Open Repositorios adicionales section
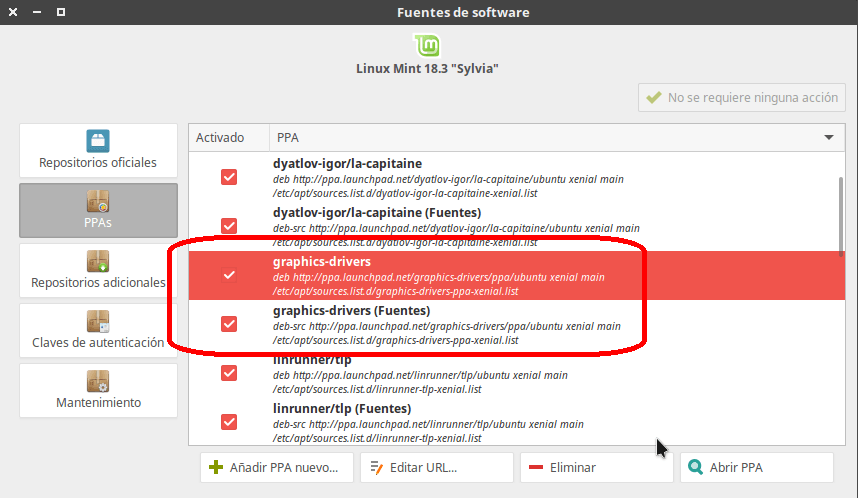 click(x=98, y=270)
